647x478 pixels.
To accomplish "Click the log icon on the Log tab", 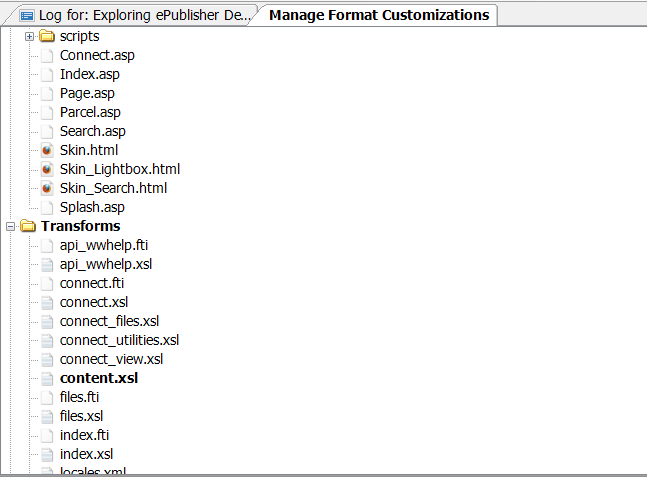I will coord(27,15).
